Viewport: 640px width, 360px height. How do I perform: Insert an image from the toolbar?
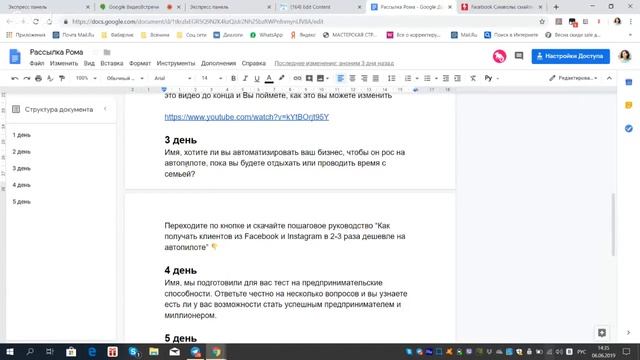321,78
